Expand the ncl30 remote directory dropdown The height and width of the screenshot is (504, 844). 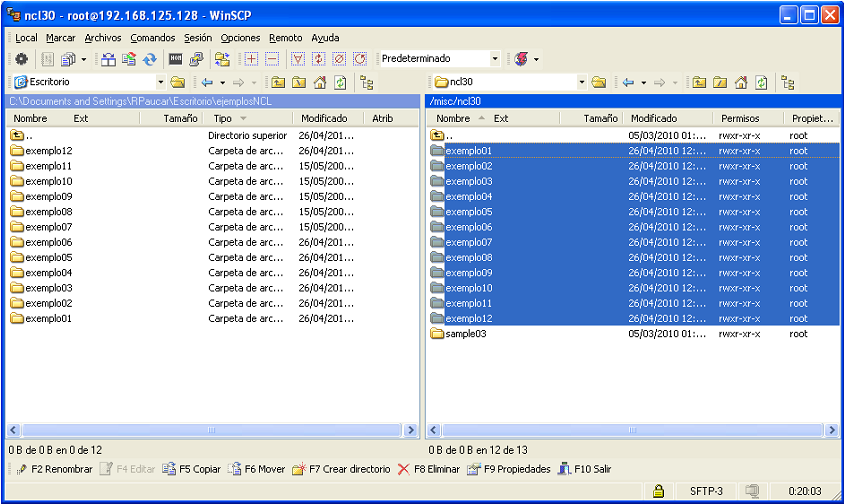581,82
